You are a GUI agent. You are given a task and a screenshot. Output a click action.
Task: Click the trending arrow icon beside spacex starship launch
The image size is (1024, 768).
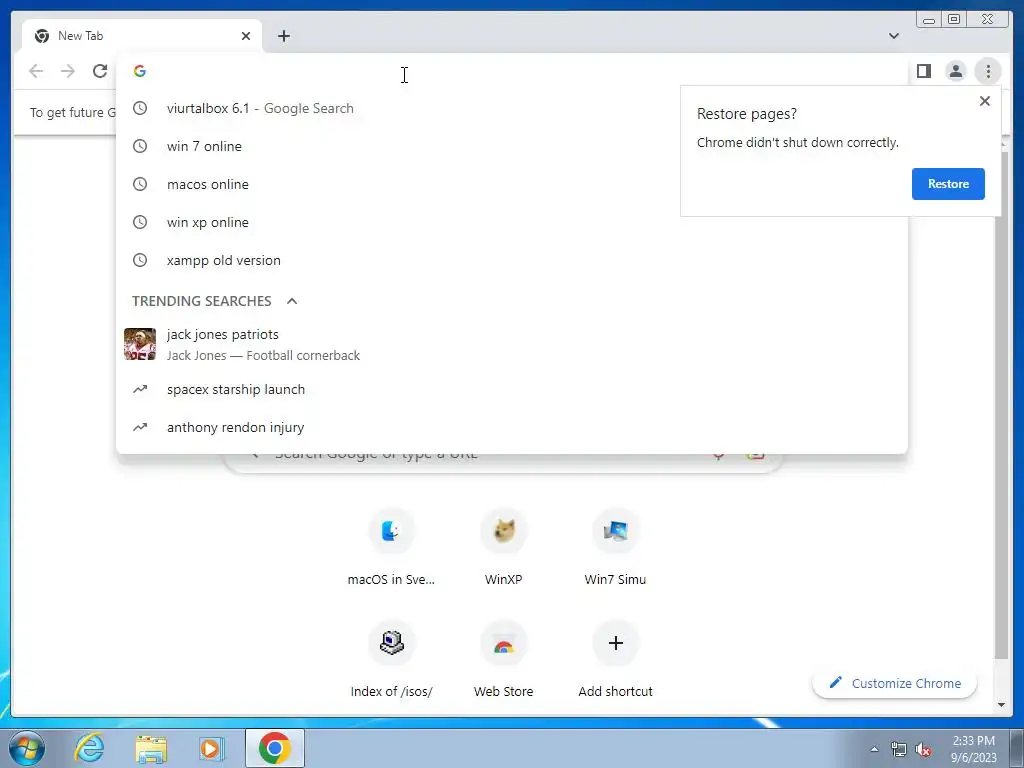(x=140, y=389)
